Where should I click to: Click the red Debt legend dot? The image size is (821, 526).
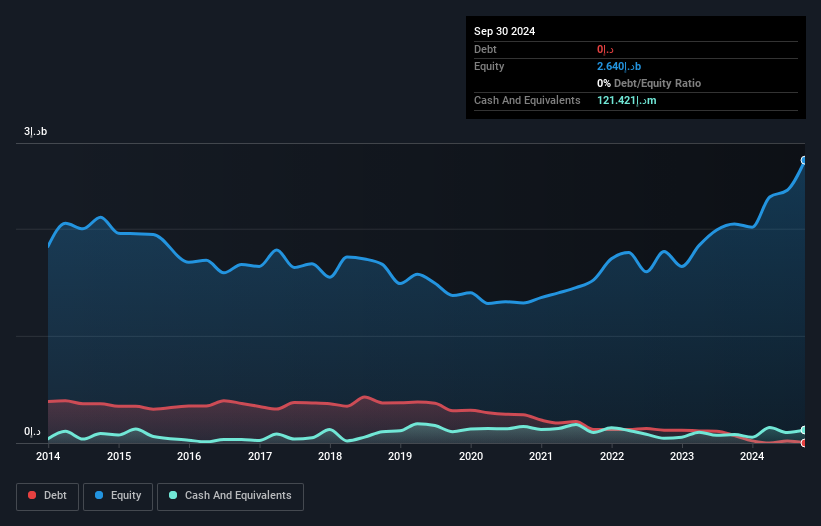click(33, 496)
